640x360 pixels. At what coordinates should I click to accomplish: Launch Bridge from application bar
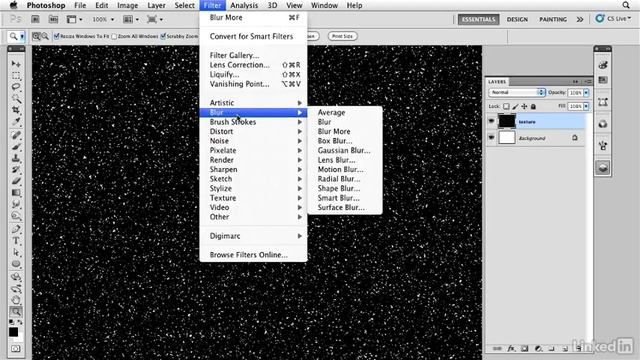[x=36, y=19]
